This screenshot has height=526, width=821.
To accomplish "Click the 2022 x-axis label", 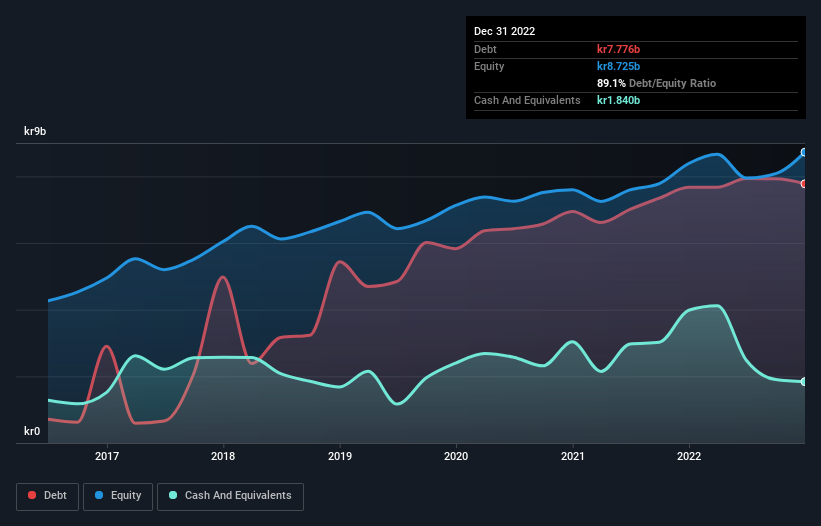I will coord(689,456).
